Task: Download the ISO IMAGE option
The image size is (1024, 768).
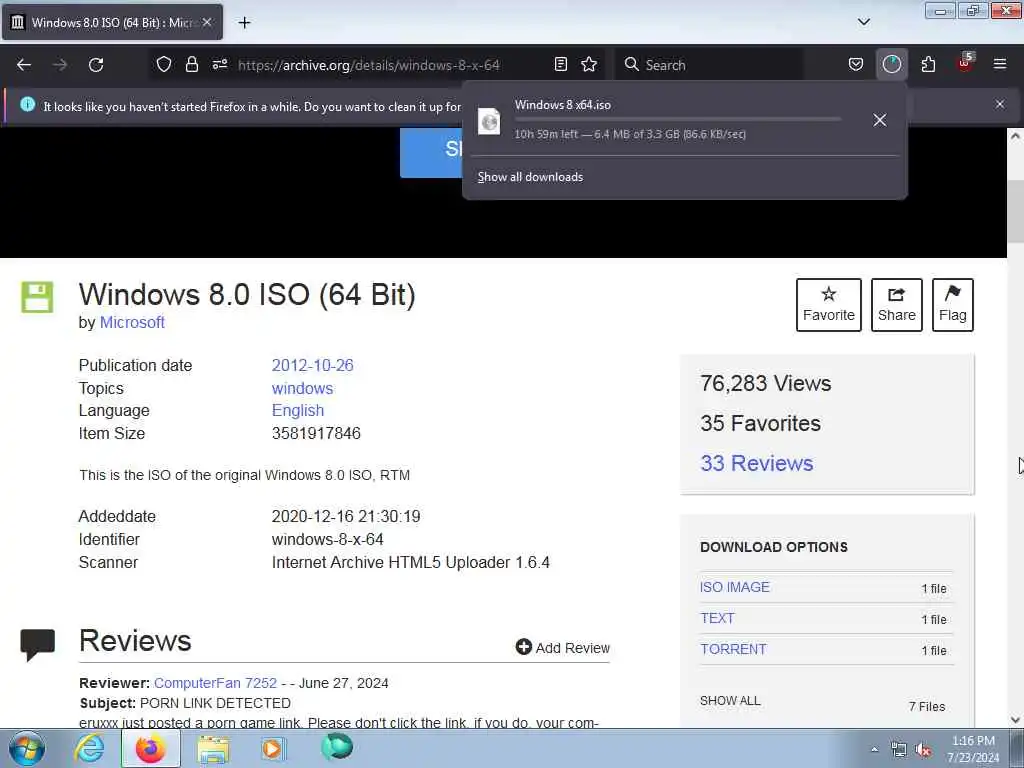Action: (x=735, y=587)
